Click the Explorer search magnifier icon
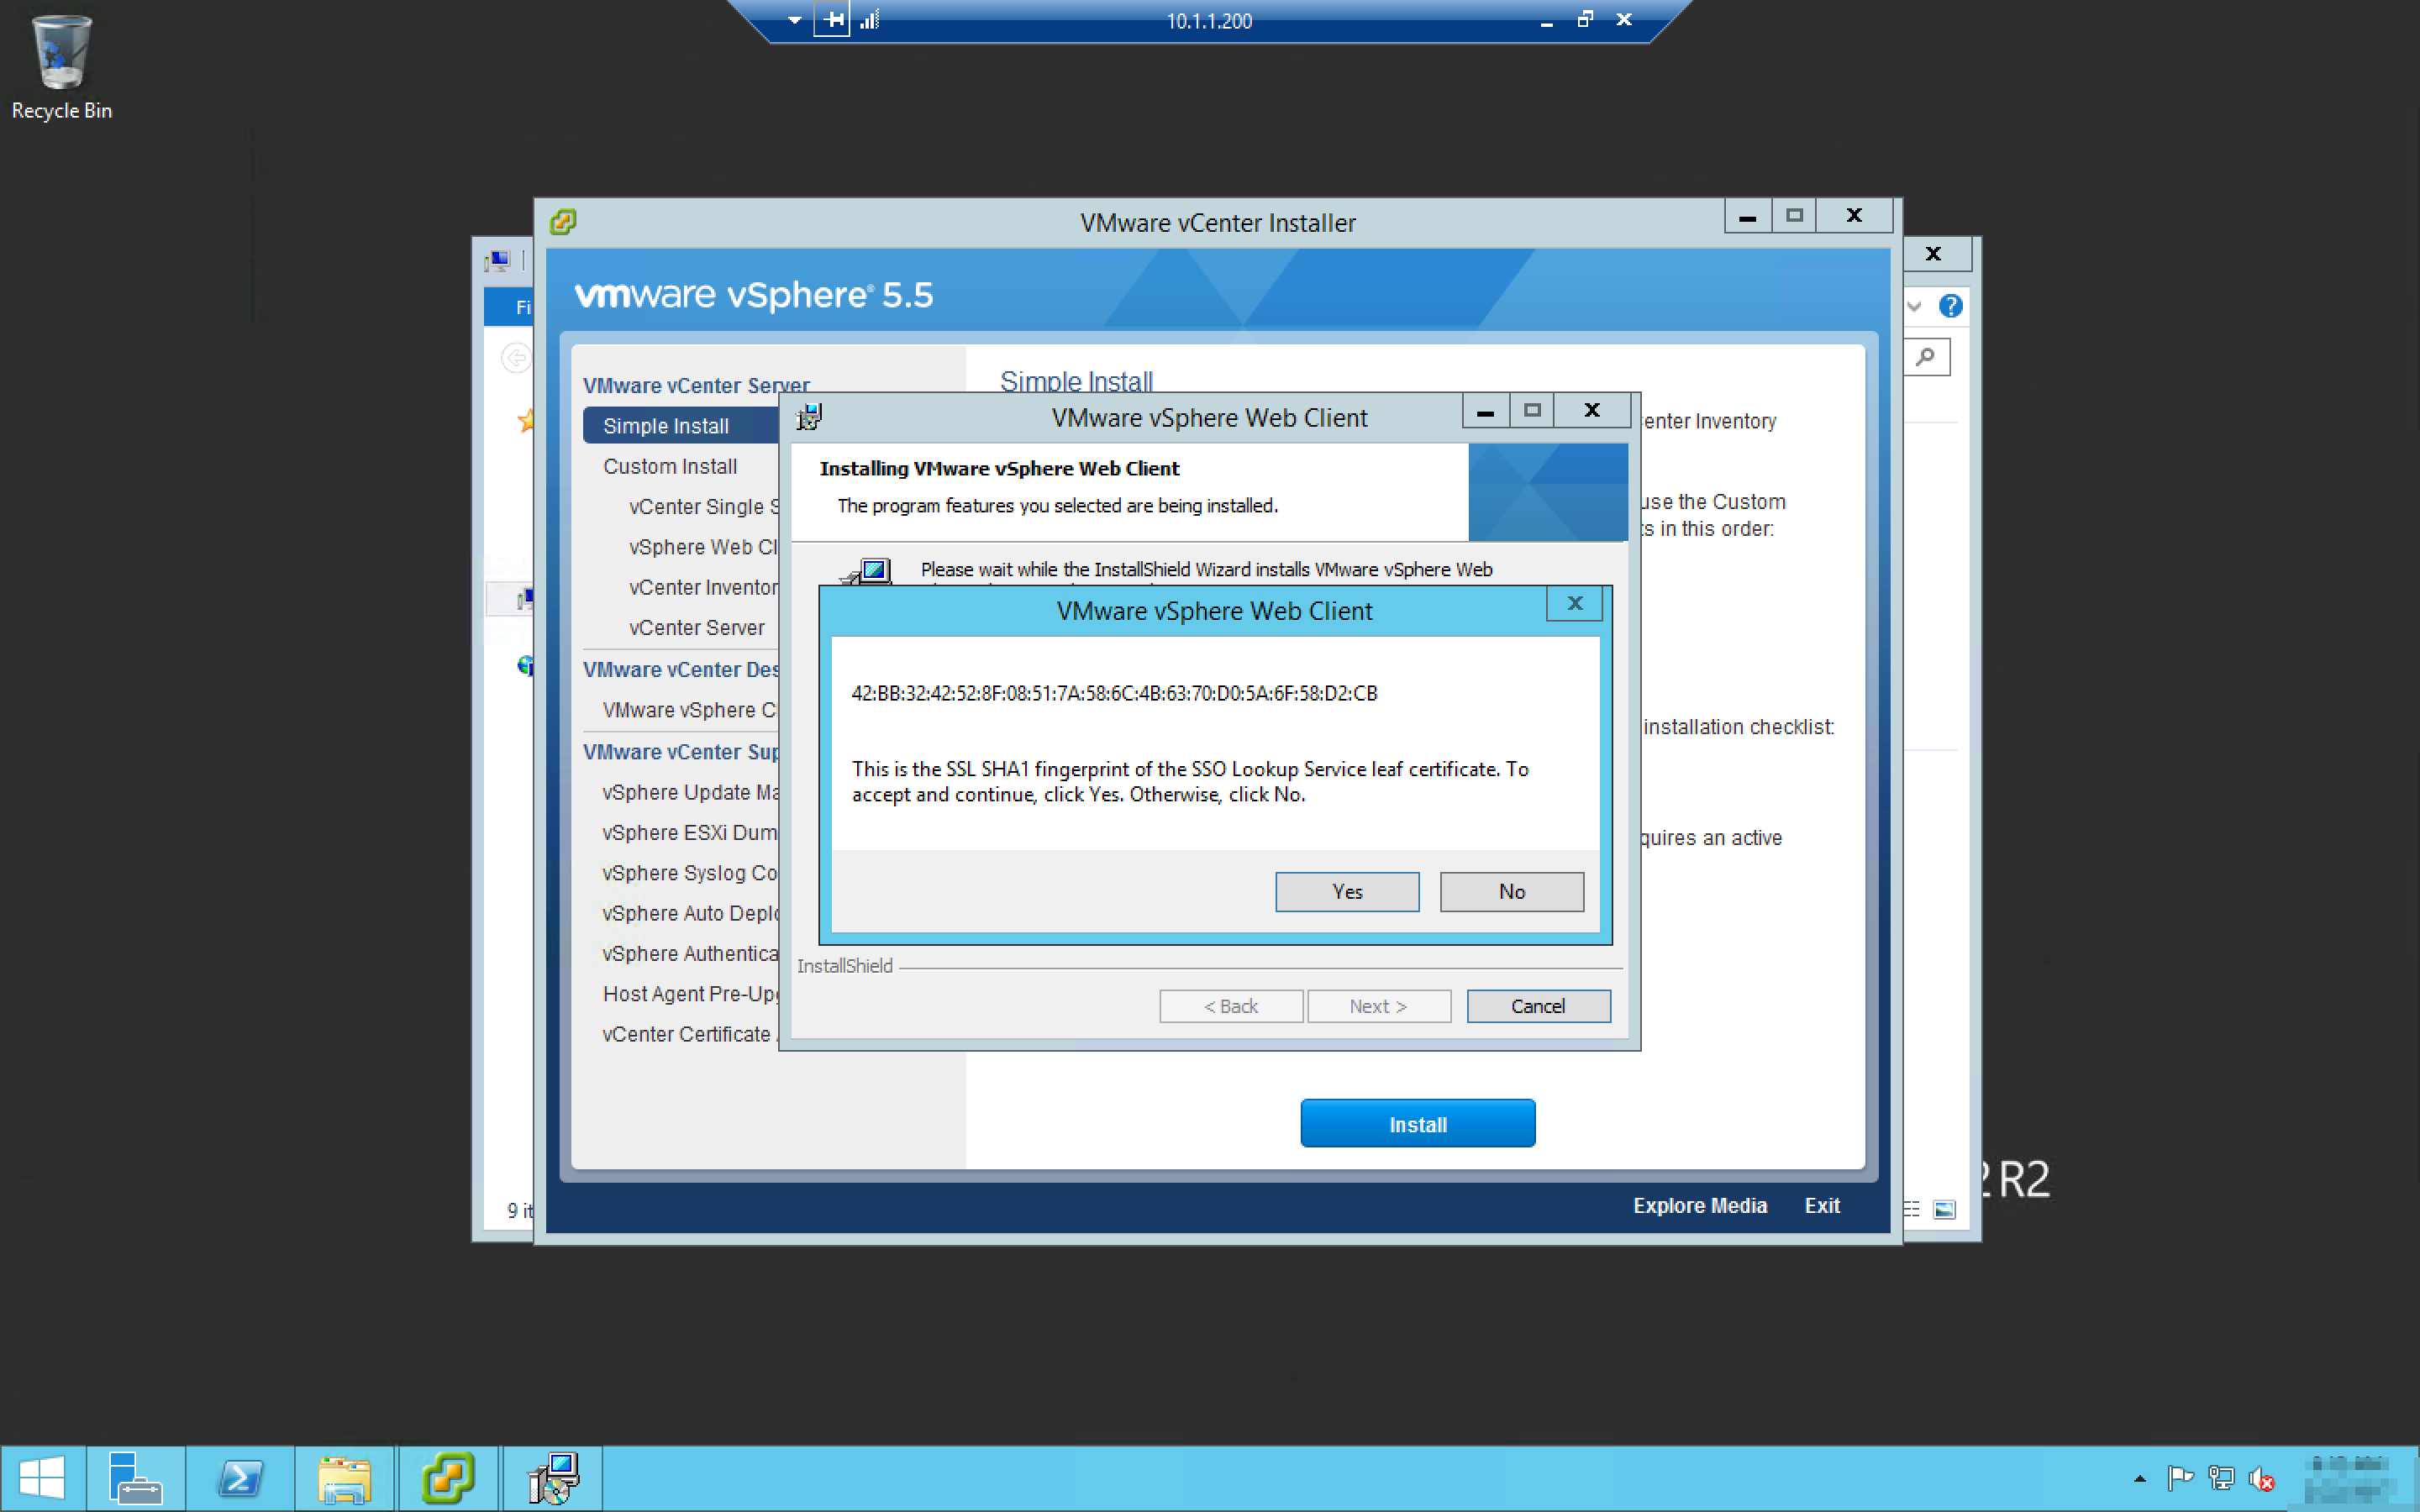 click(1926, 357)
